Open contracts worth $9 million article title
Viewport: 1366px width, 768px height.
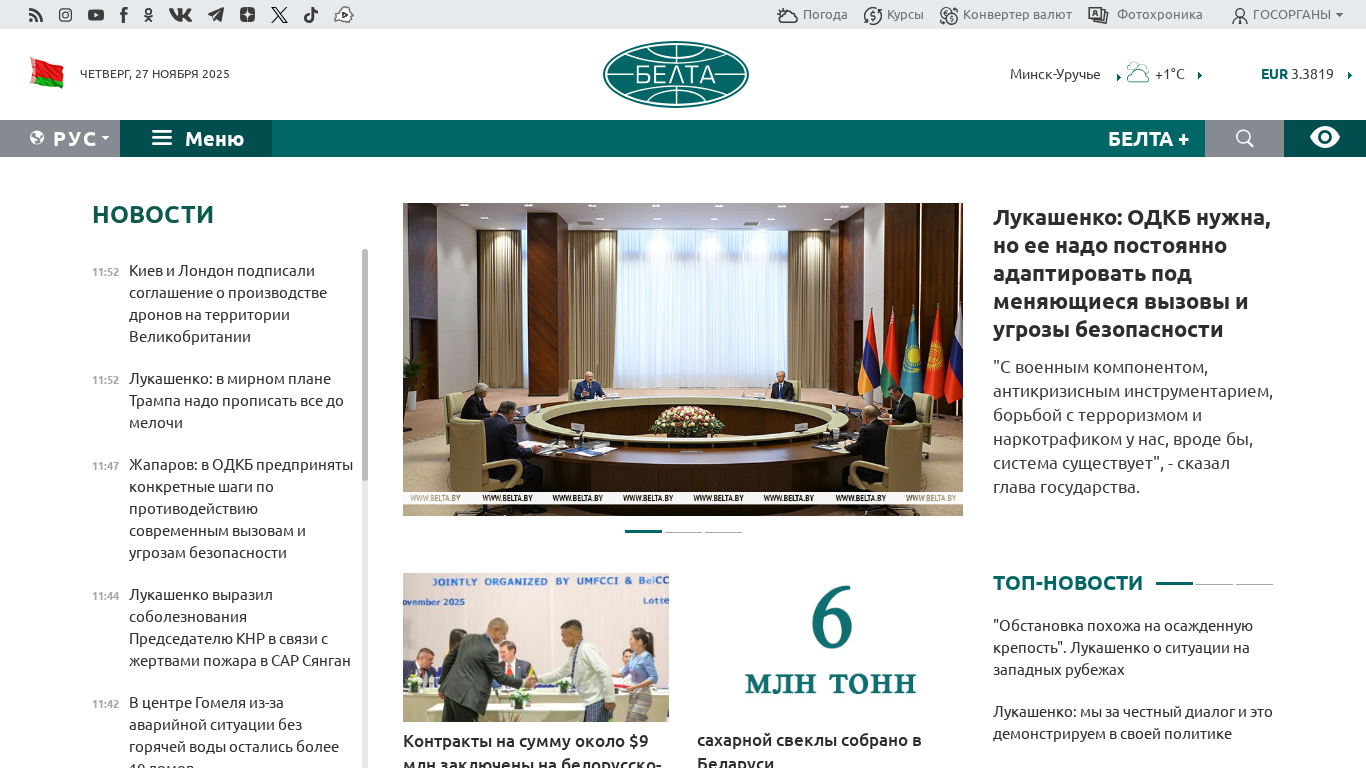[x=532, y=751]
